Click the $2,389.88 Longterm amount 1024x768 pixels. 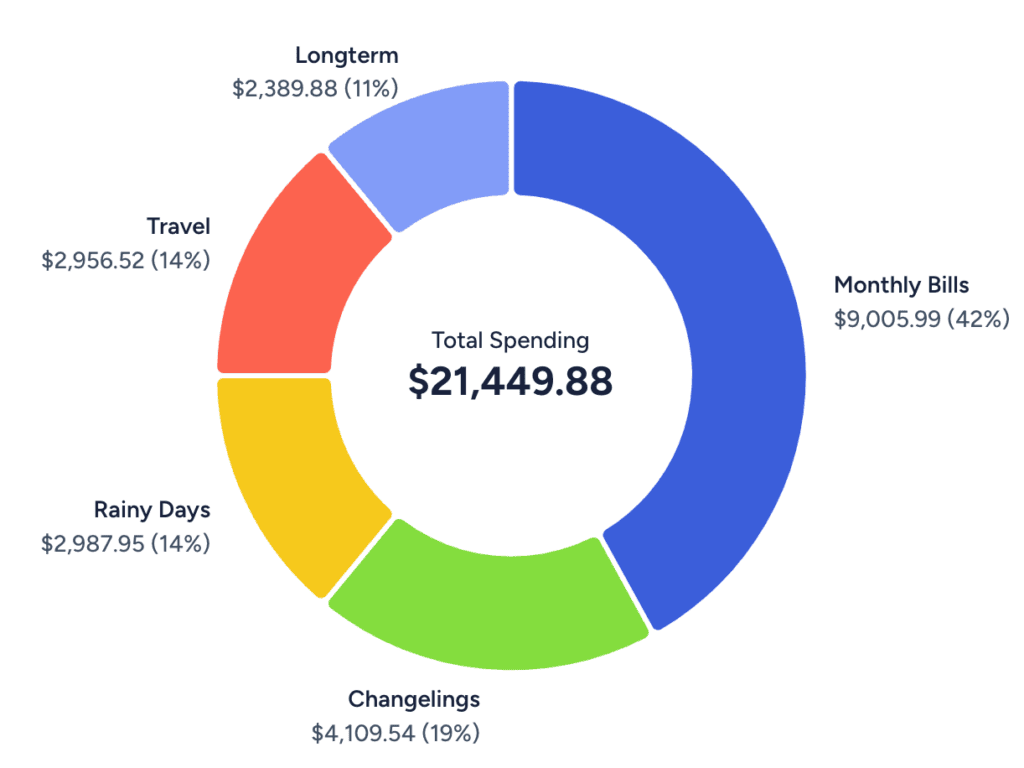coord(284,89)
